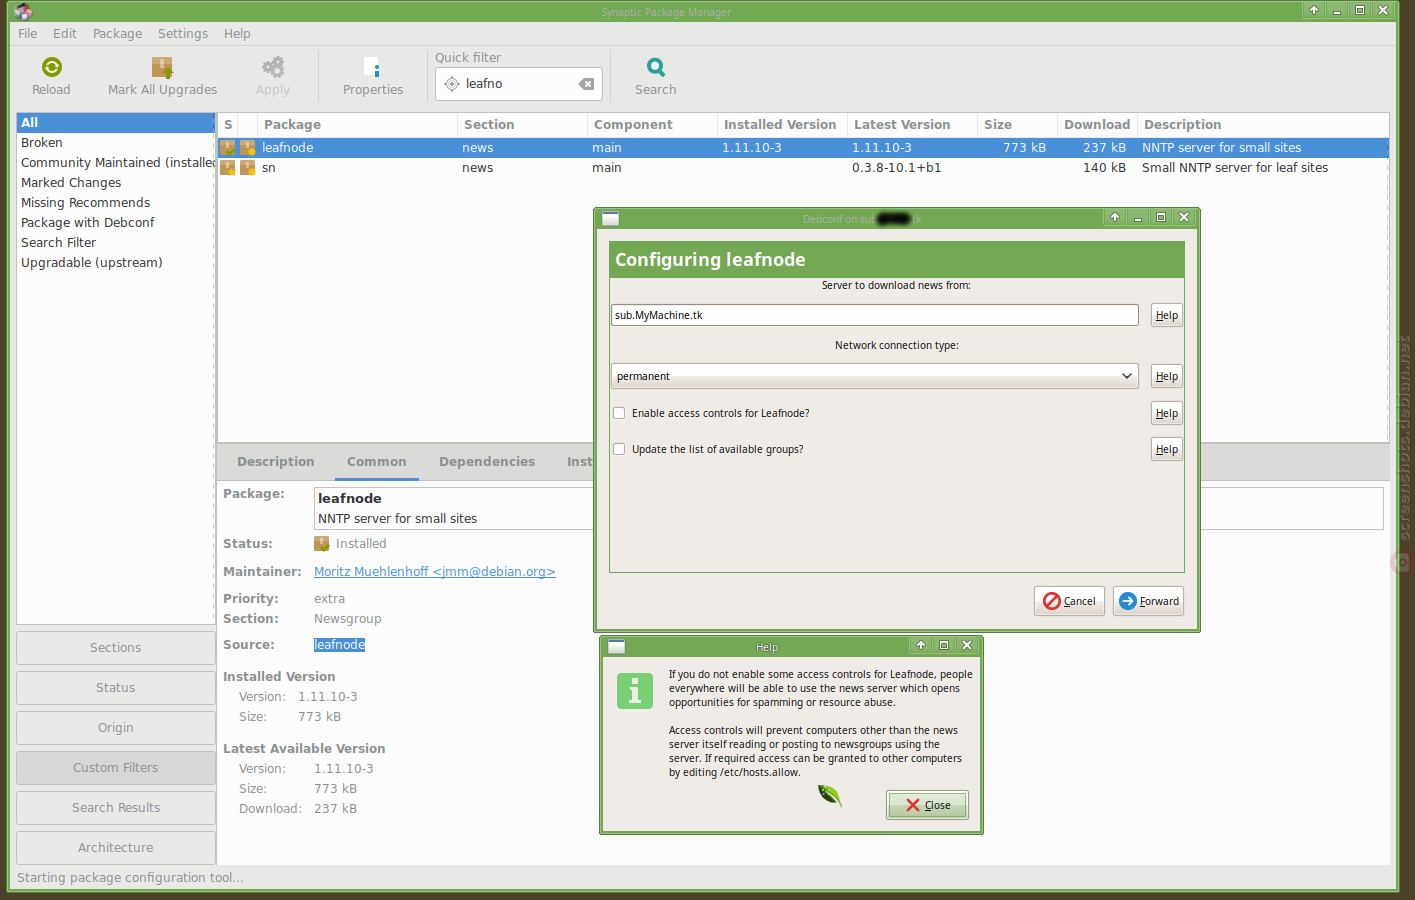This screenshot has height=900, width=1415.
Task: Click the Sections filter button
Action: click(116, 648)
